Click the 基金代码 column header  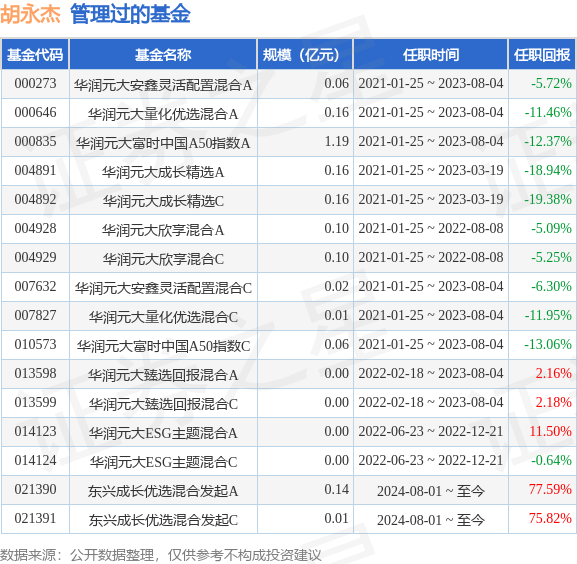35,54
